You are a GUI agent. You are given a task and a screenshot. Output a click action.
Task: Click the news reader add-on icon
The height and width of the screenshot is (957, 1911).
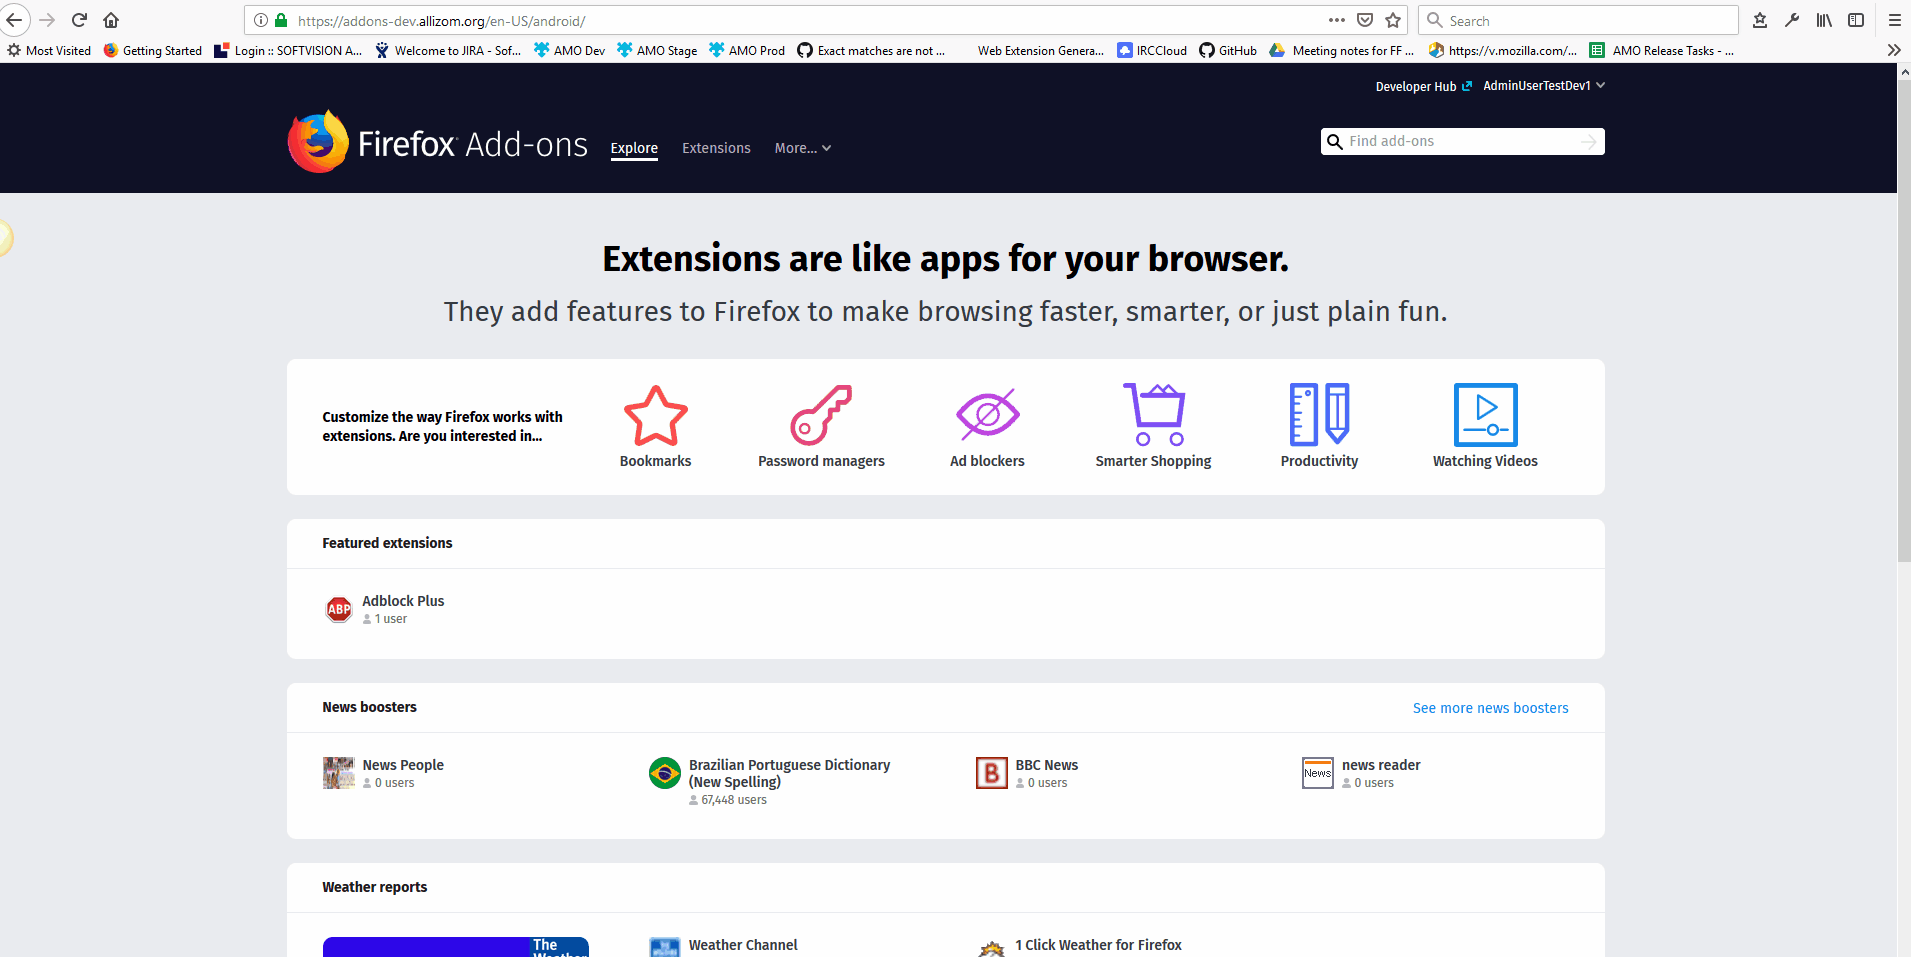tap(1318, 773)
